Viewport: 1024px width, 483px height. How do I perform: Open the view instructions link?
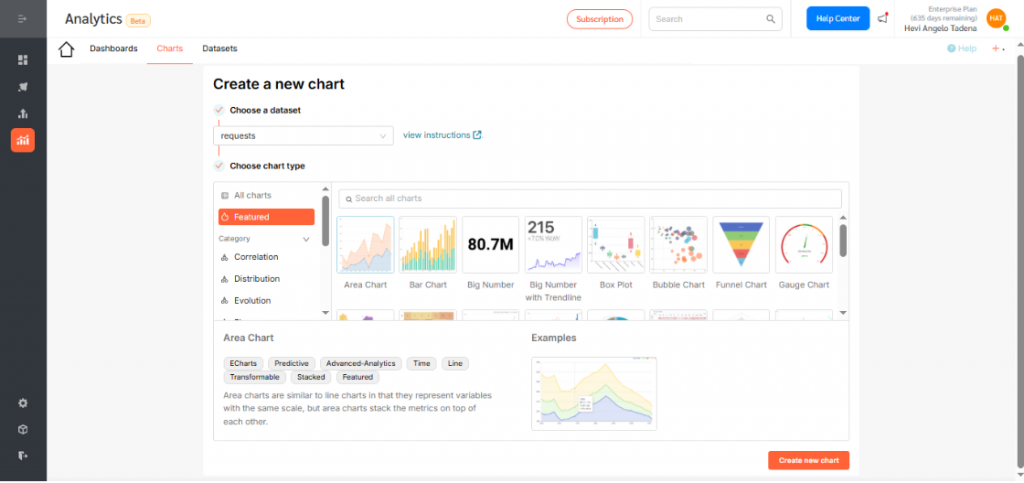coord(442,135)
